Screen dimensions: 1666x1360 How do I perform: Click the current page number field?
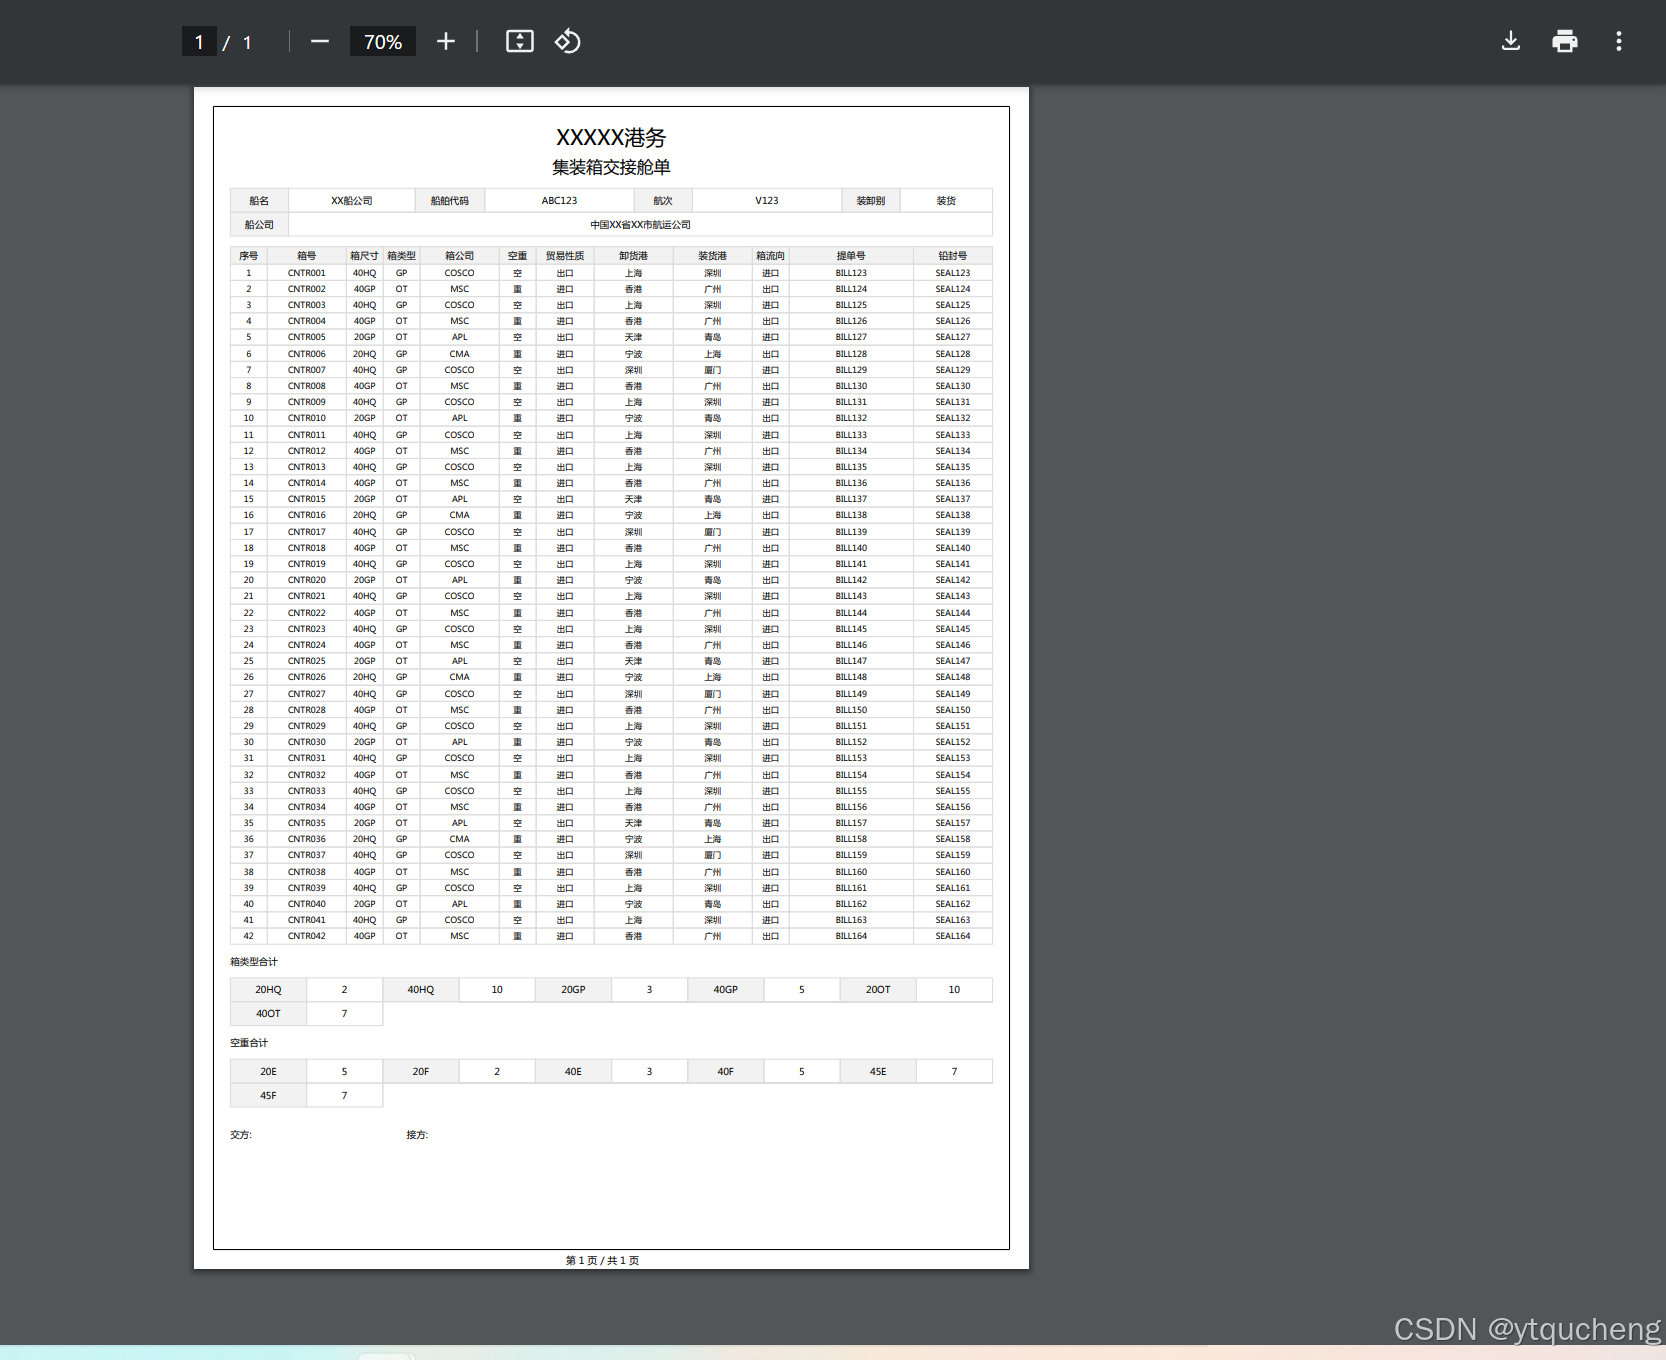point(199,42)
